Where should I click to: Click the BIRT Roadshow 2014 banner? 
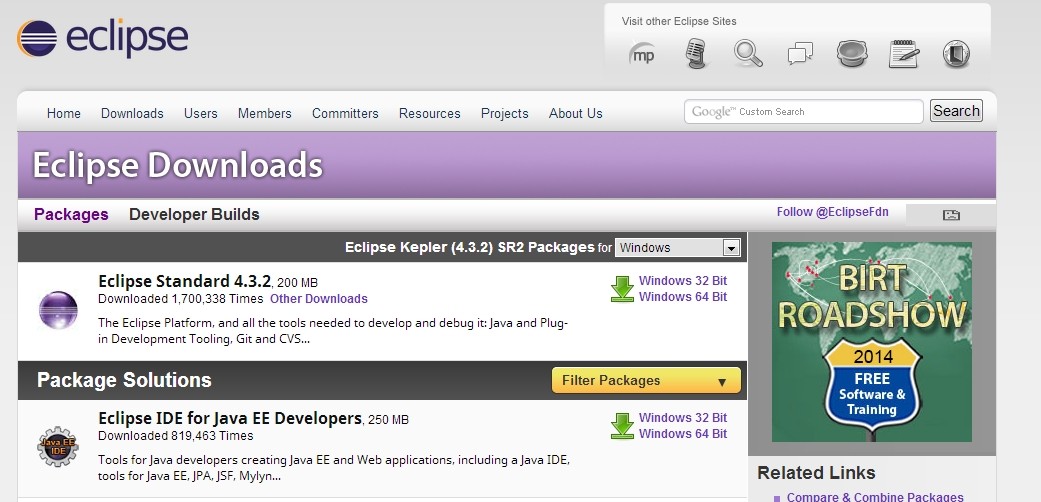872,342
